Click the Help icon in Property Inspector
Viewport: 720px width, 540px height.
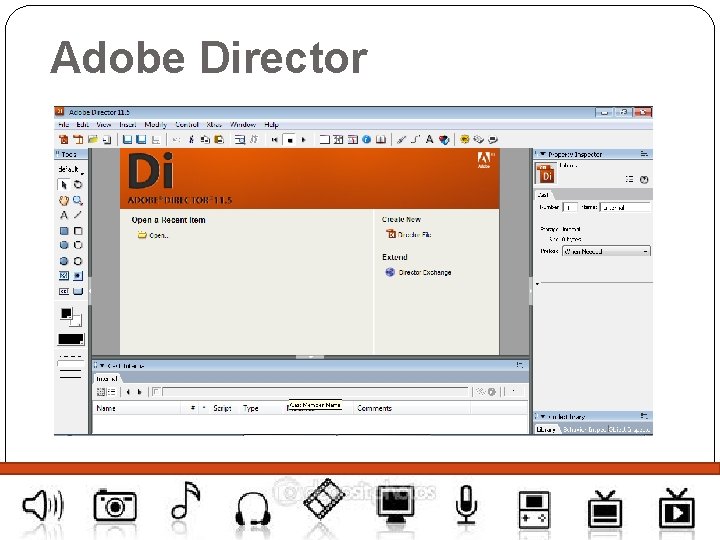tap(644, 180)
